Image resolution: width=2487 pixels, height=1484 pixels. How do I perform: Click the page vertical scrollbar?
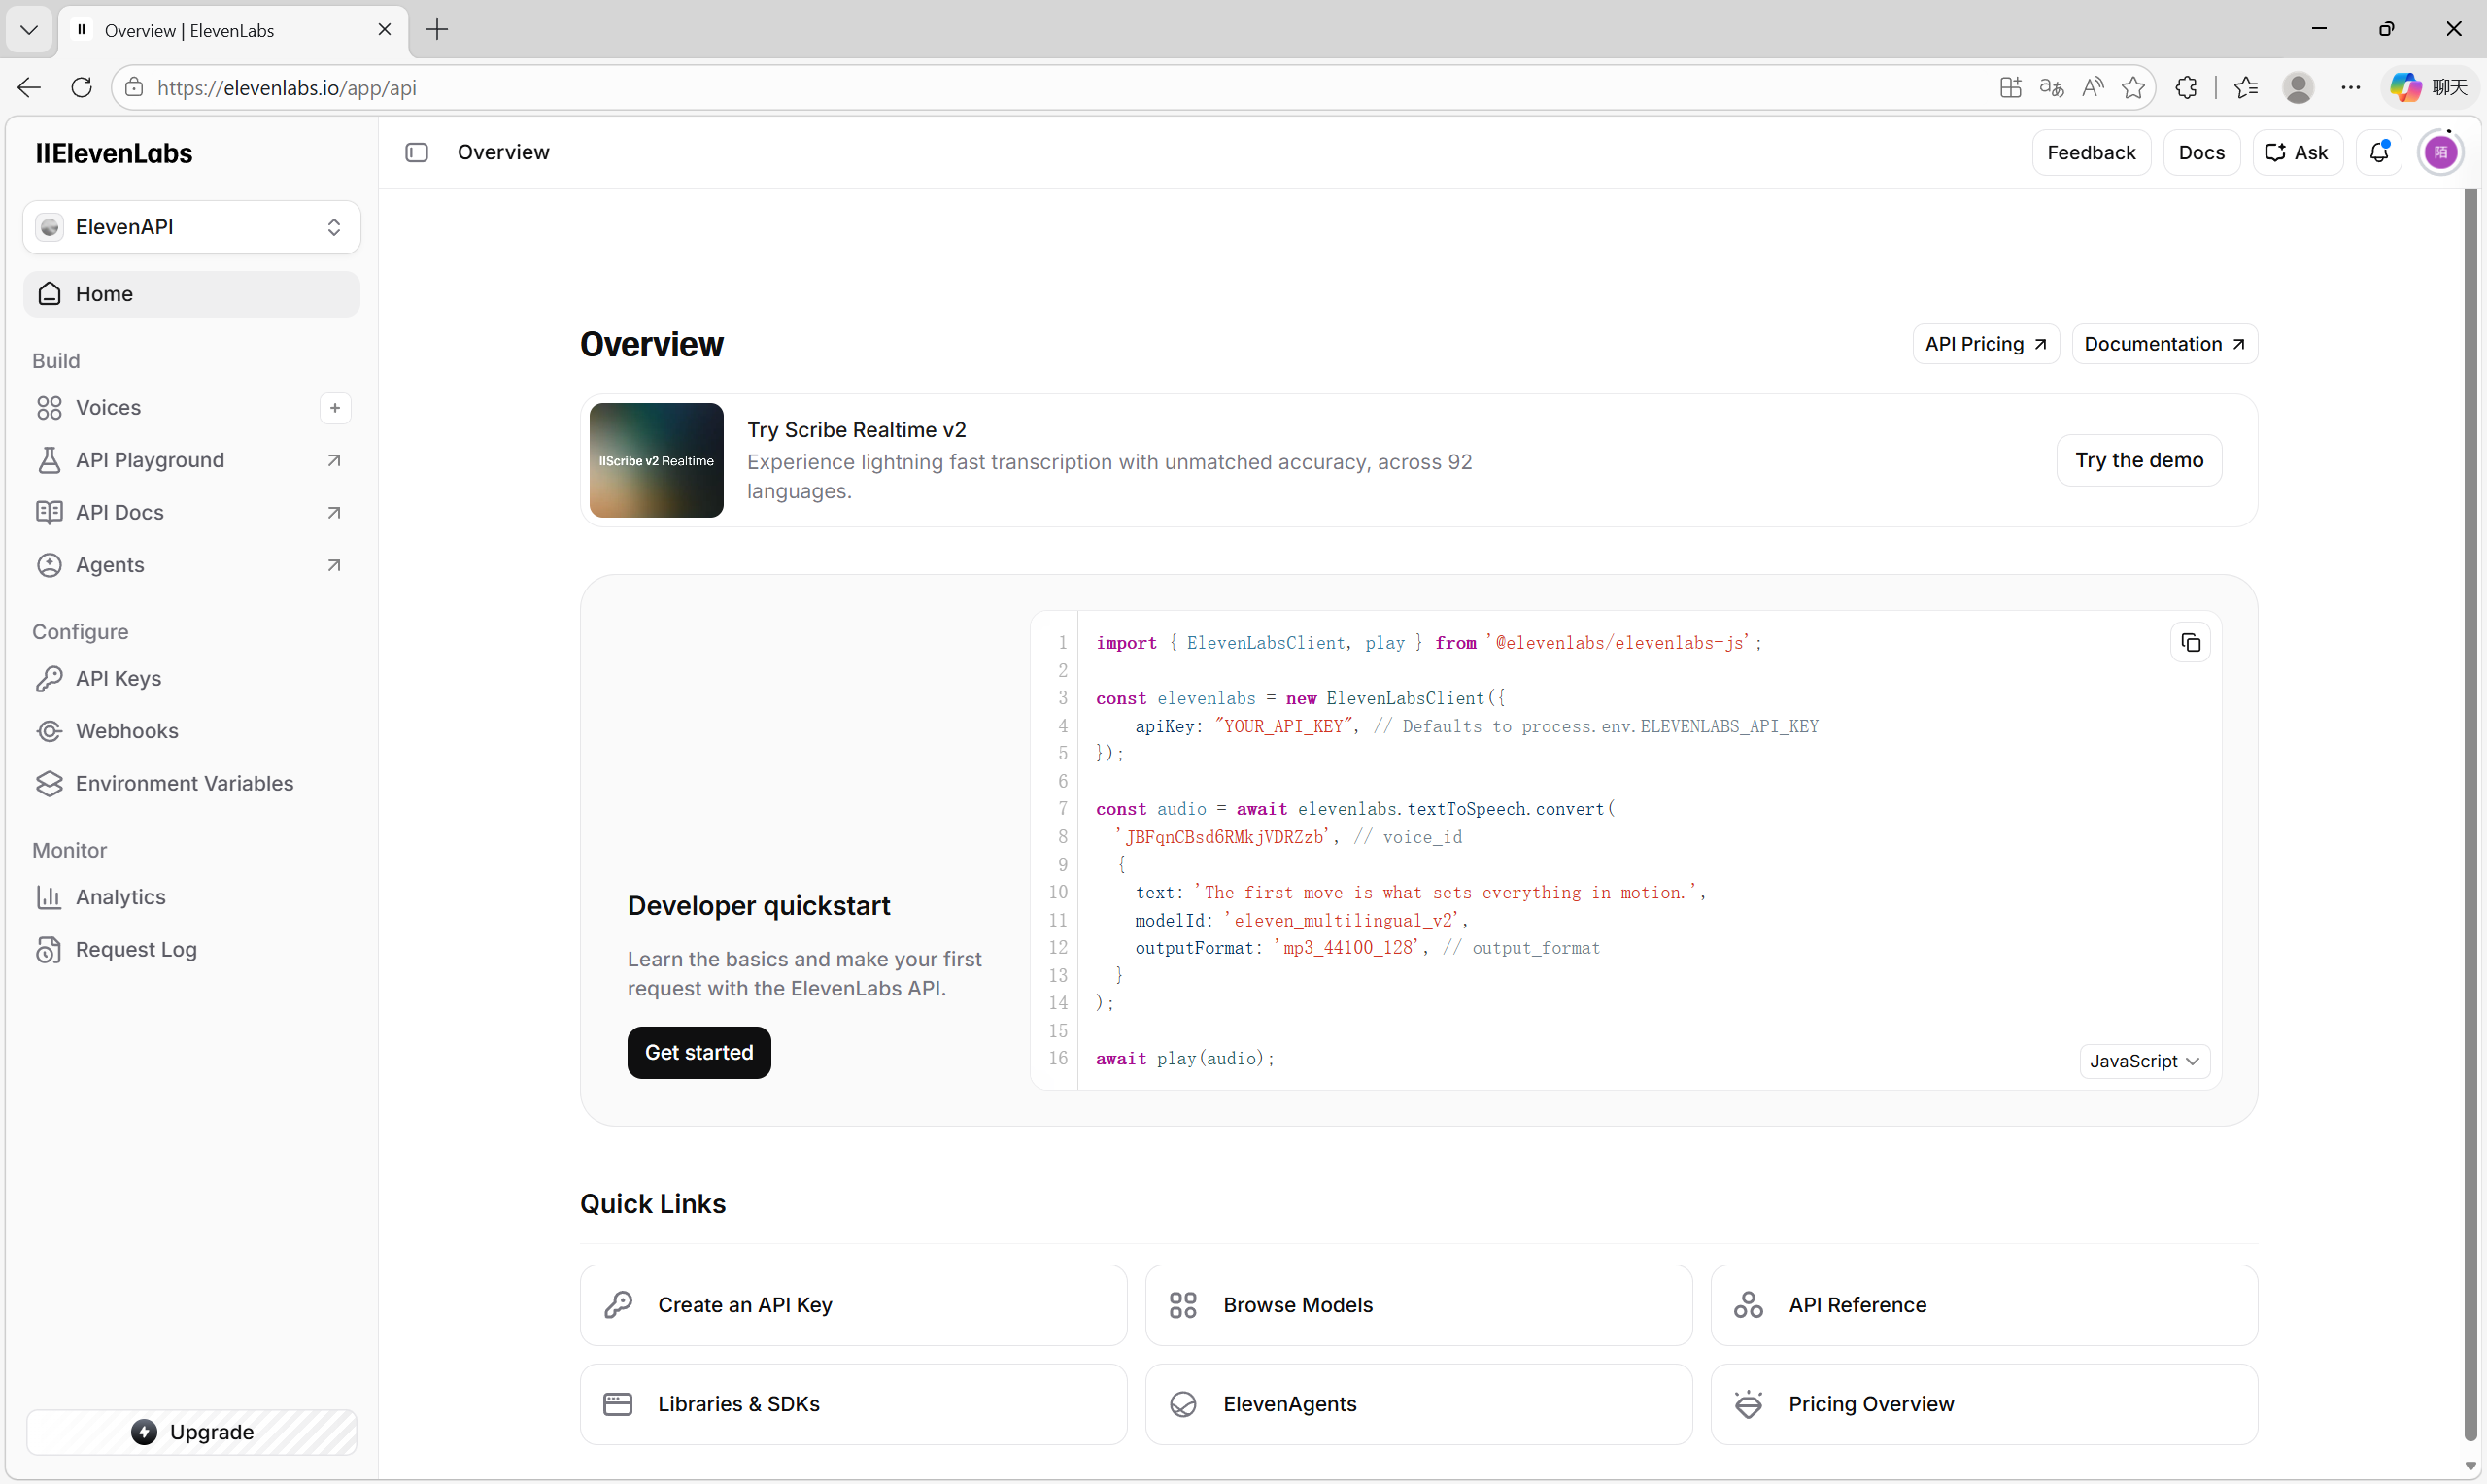2470,815
